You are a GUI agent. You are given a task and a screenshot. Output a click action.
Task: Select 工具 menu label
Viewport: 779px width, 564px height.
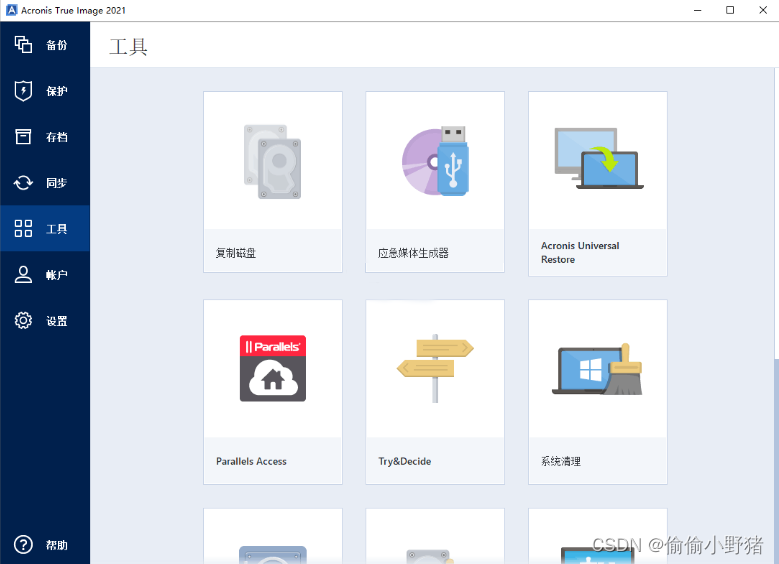57,229
